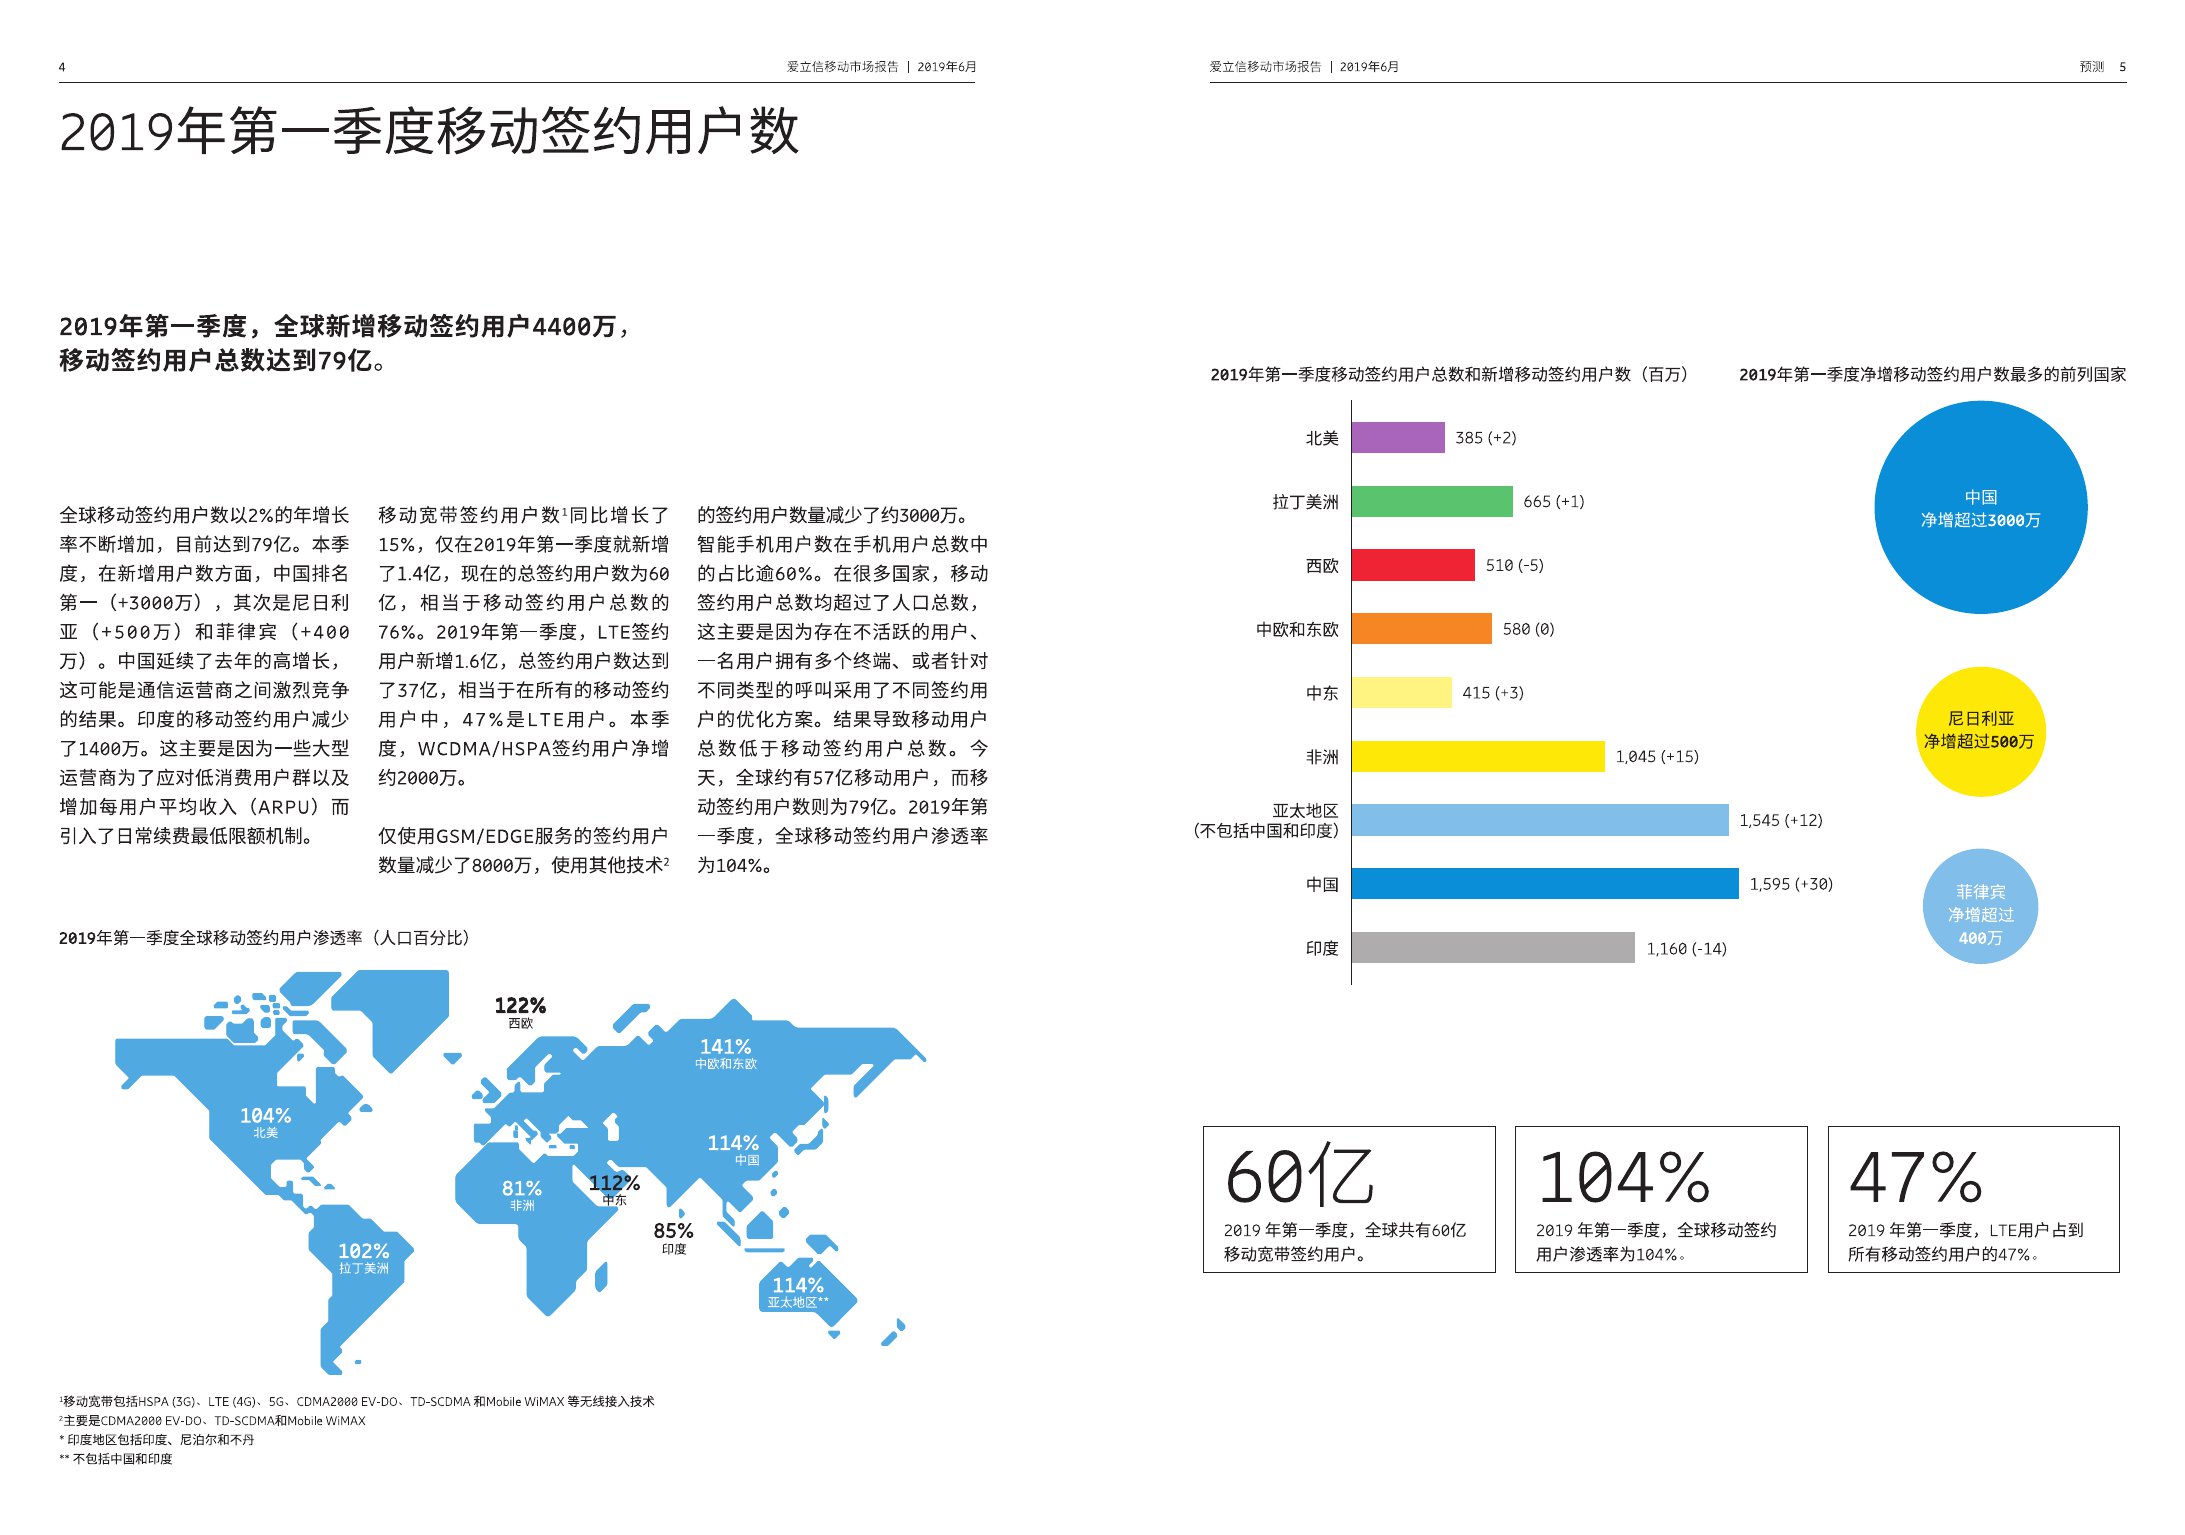Click the red 西欧 bar
The height and width of the screenshot is (1535, 2185).
click(1412, 565)
